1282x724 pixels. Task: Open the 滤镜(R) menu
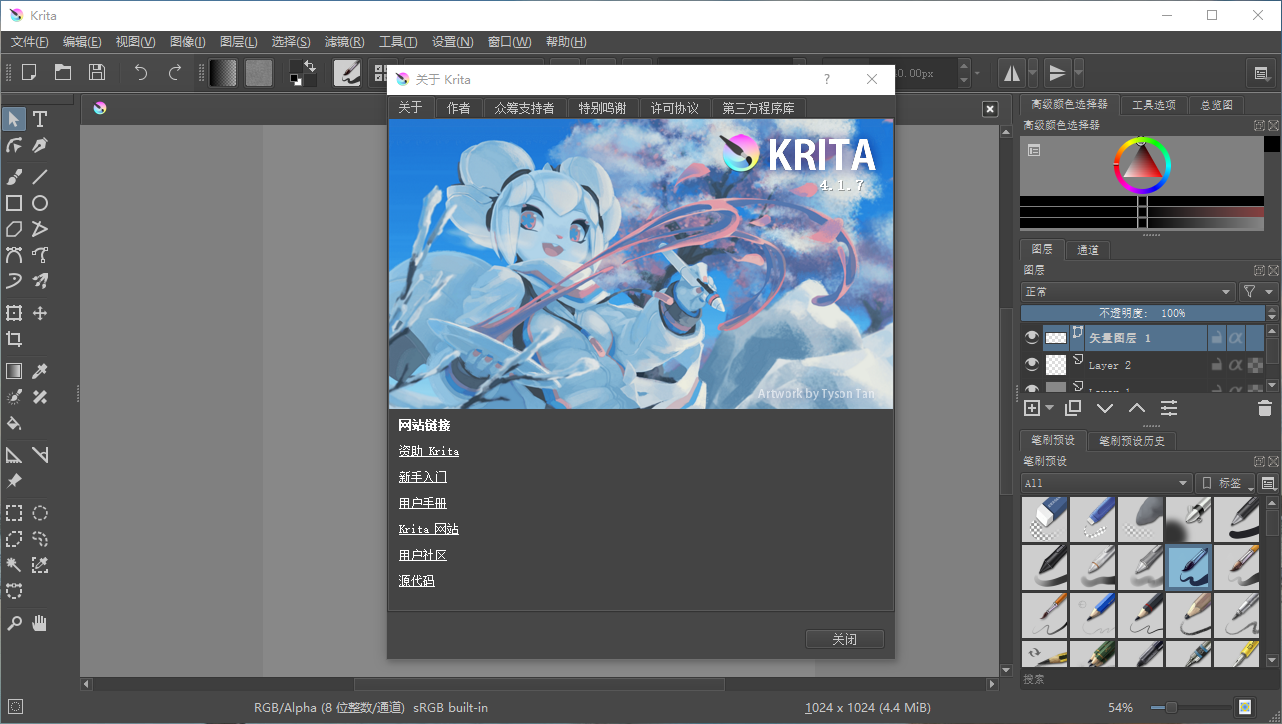[345, 42]
